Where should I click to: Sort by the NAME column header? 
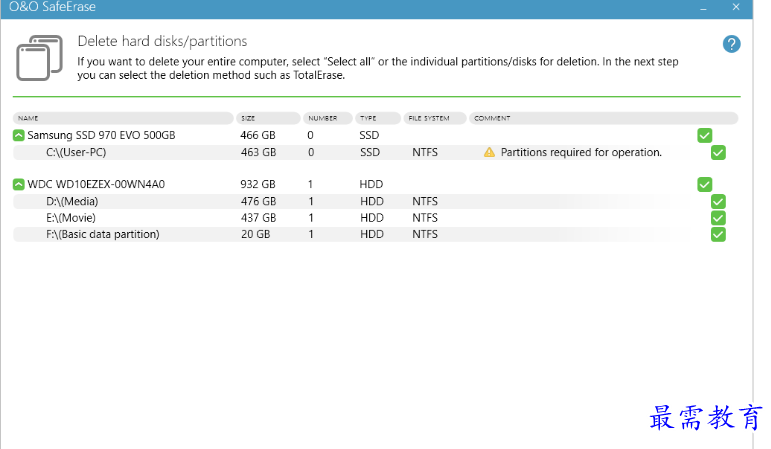point(123,118)
